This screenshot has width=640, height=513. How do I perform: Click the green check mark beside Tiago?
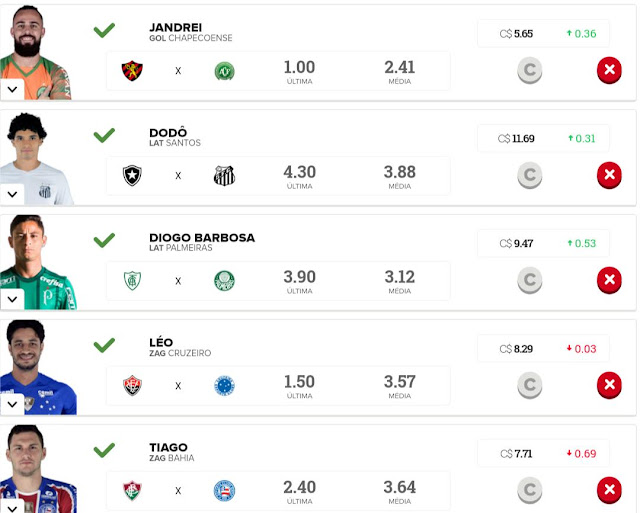click(104, 450)
